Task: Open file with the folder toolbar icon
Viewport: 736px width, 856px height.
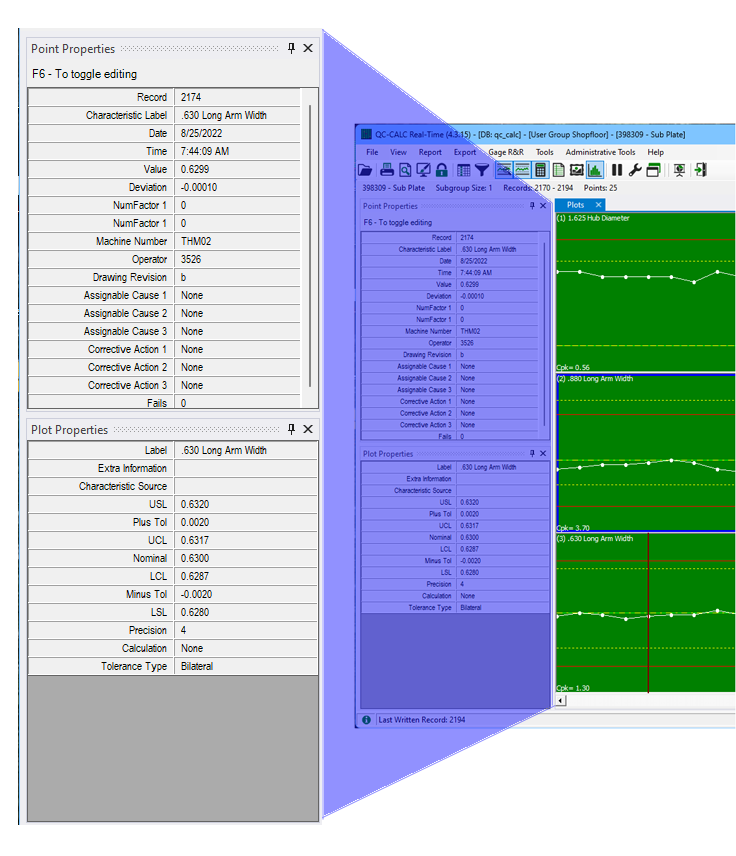Action: point(365,170)
